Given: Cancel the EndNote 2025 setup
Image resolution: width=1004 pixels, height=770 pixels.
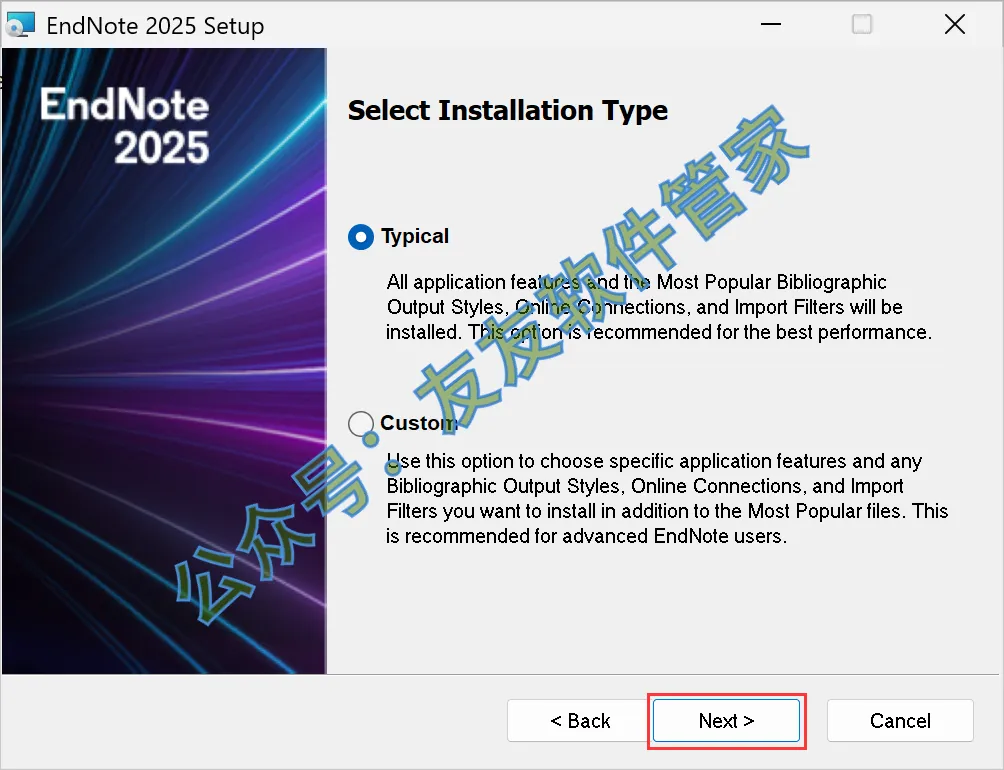Looking at the screenshot, I should 900,721.
